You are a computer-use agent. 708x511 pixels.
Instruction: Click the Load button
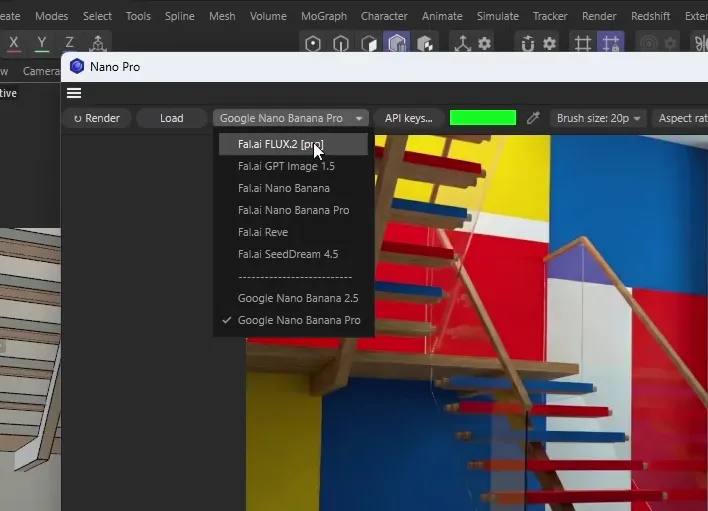[172, 118]
